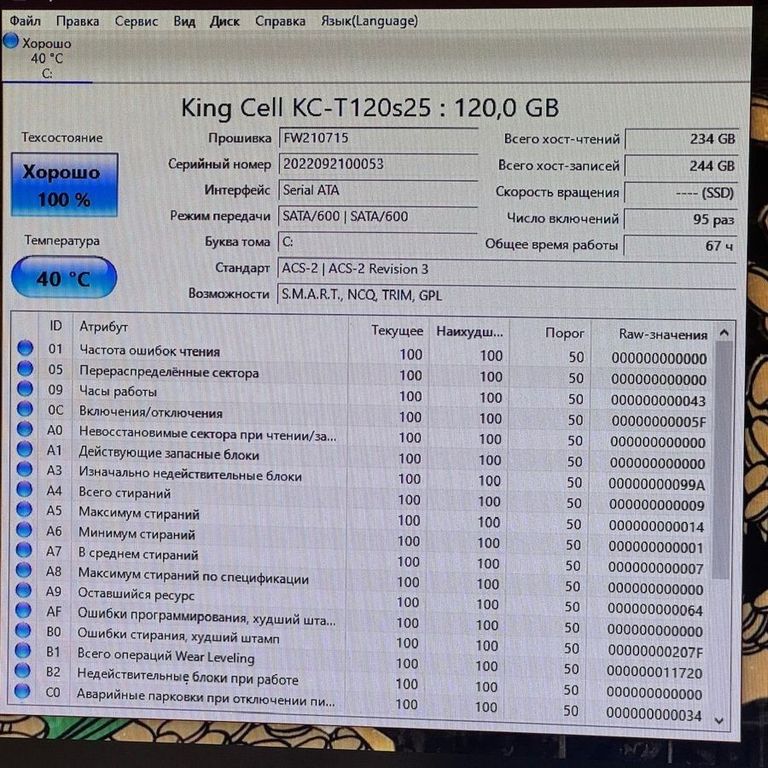Open the Правка menu
Screen dimensions: 768x768
(x=77, y=21)
